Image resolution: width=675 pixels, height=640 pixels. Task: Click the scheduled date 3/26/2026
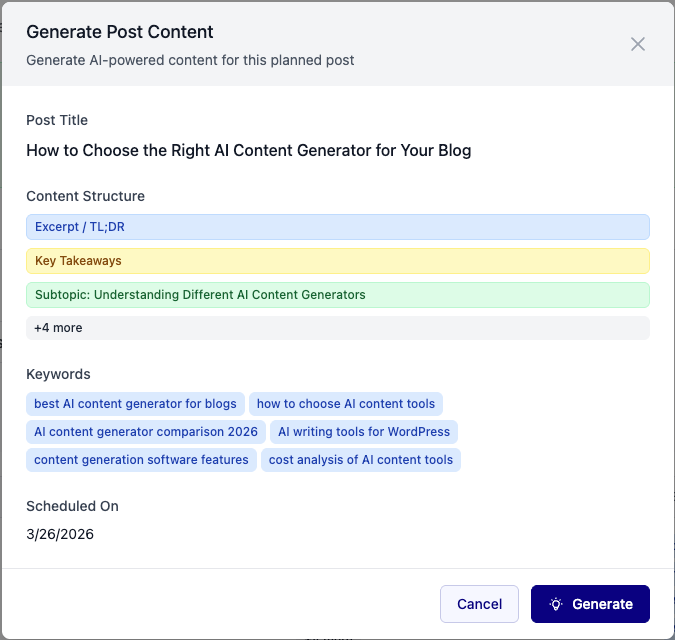[60, 534]
